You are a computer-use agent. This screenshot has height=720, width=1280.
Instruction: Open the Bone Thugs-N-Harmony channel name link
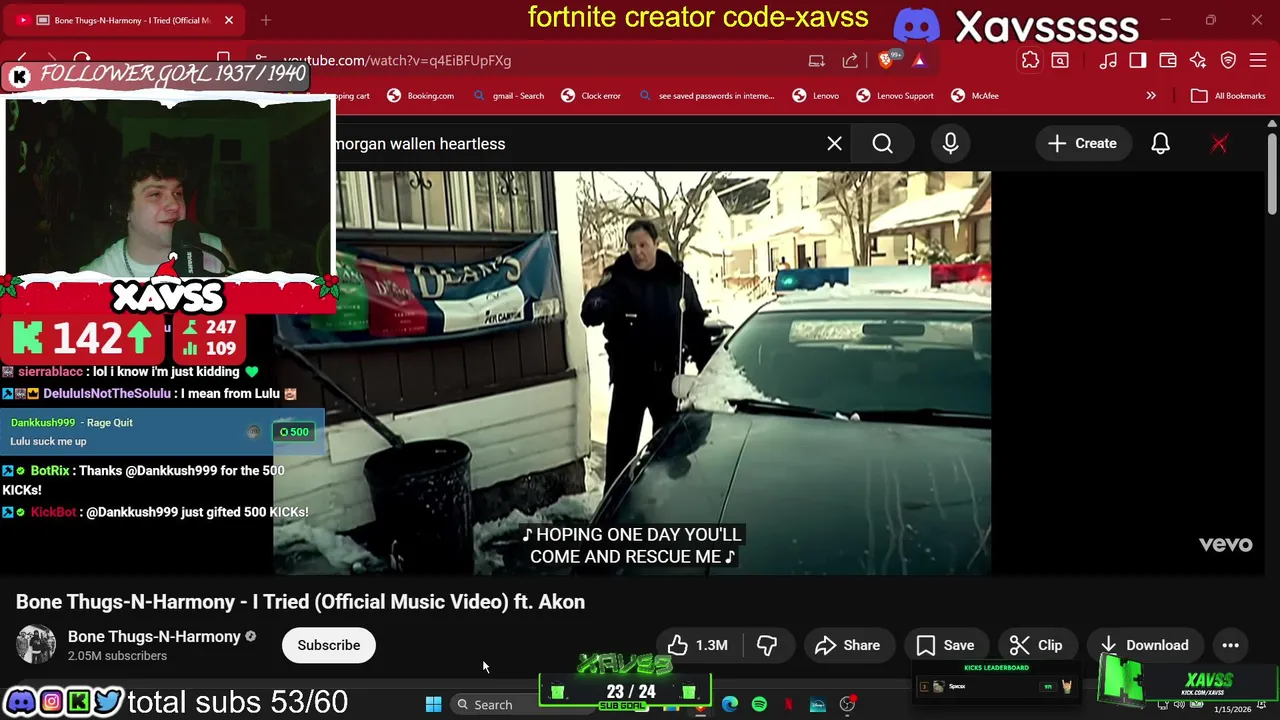point(154,636)
